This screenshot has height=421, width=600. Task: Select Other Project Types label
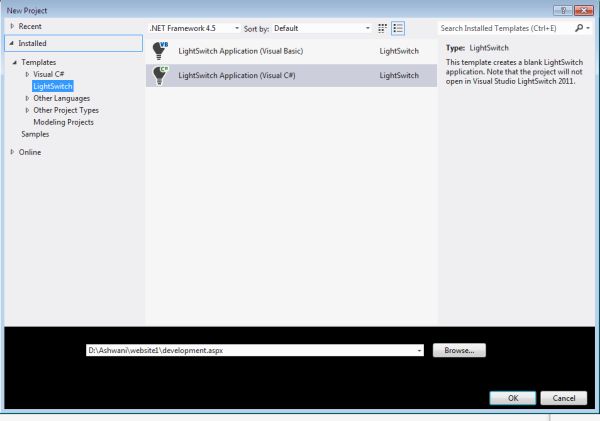[x=66, y=110]
